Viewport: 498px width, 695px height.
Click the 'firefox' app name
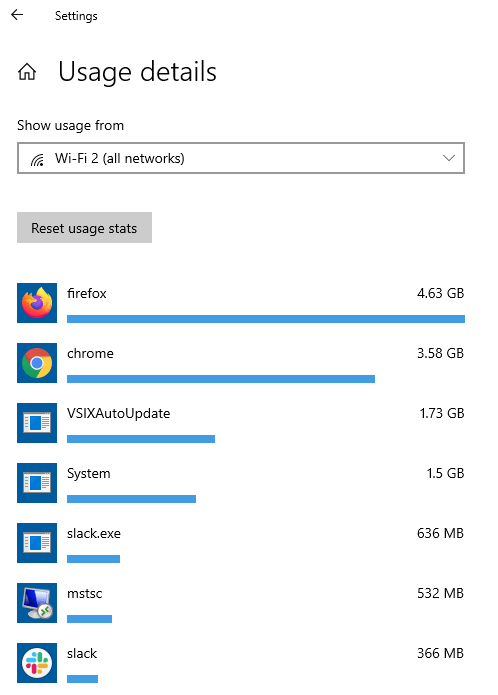(87, 293)
